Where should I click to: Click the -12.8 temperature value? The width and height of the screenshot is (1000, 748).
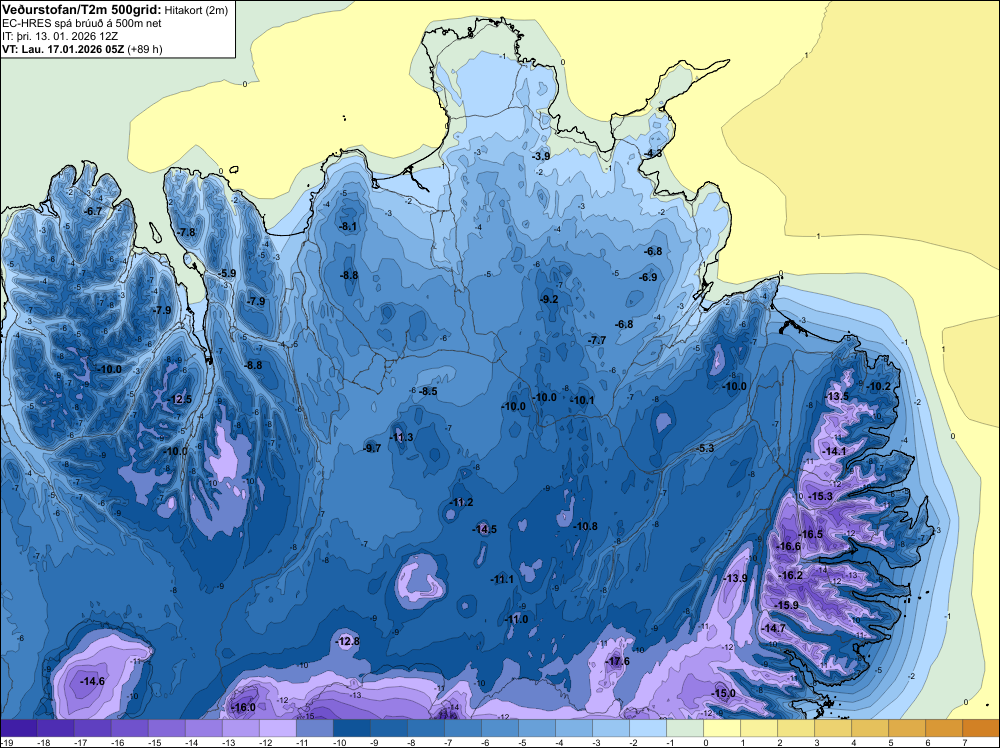[x=348, y=641]
